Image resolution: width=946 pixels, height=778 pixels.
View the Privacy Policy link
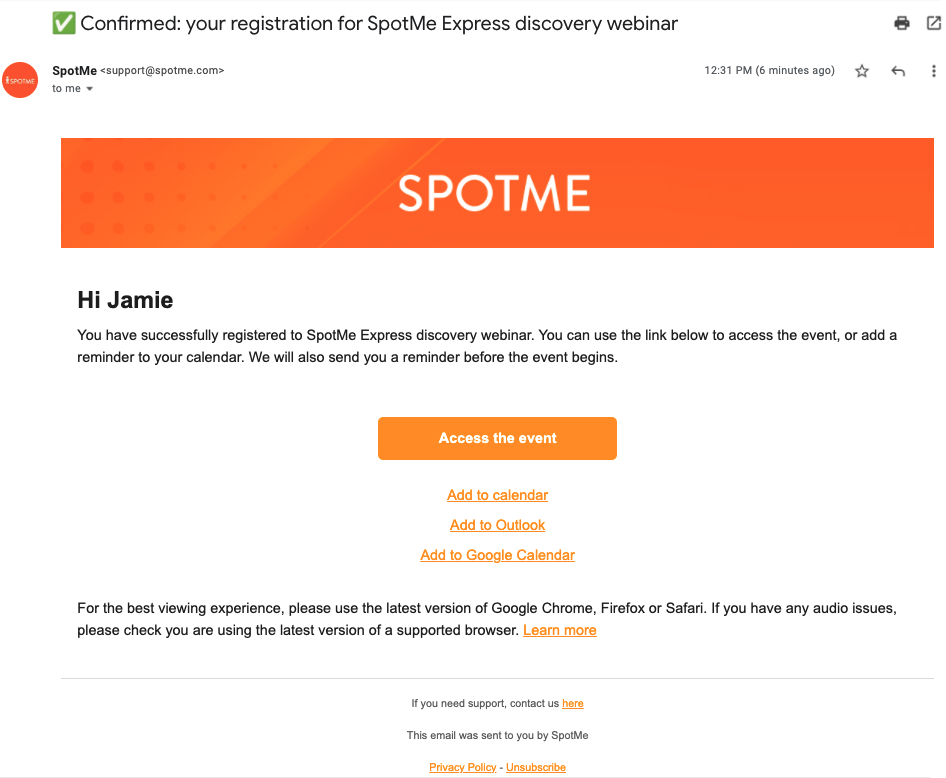click(x=462, y=767)
